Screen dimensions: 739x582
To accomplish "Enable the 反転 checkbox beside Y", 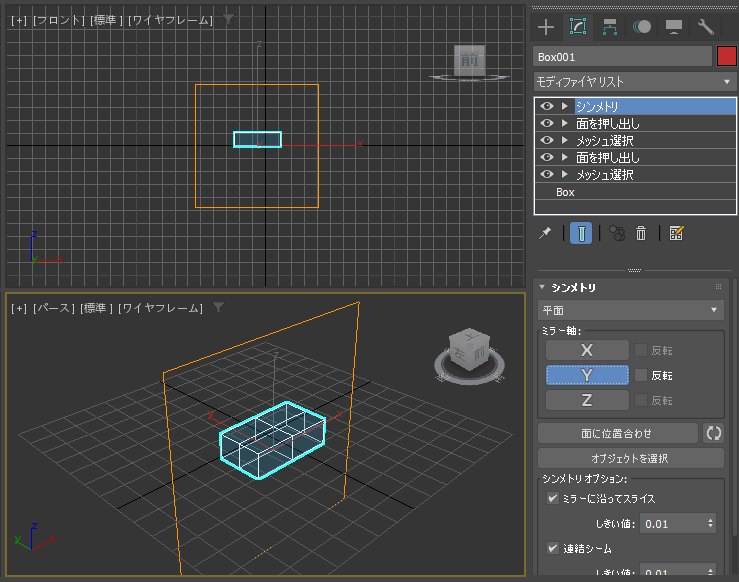I will pos(640,375).
